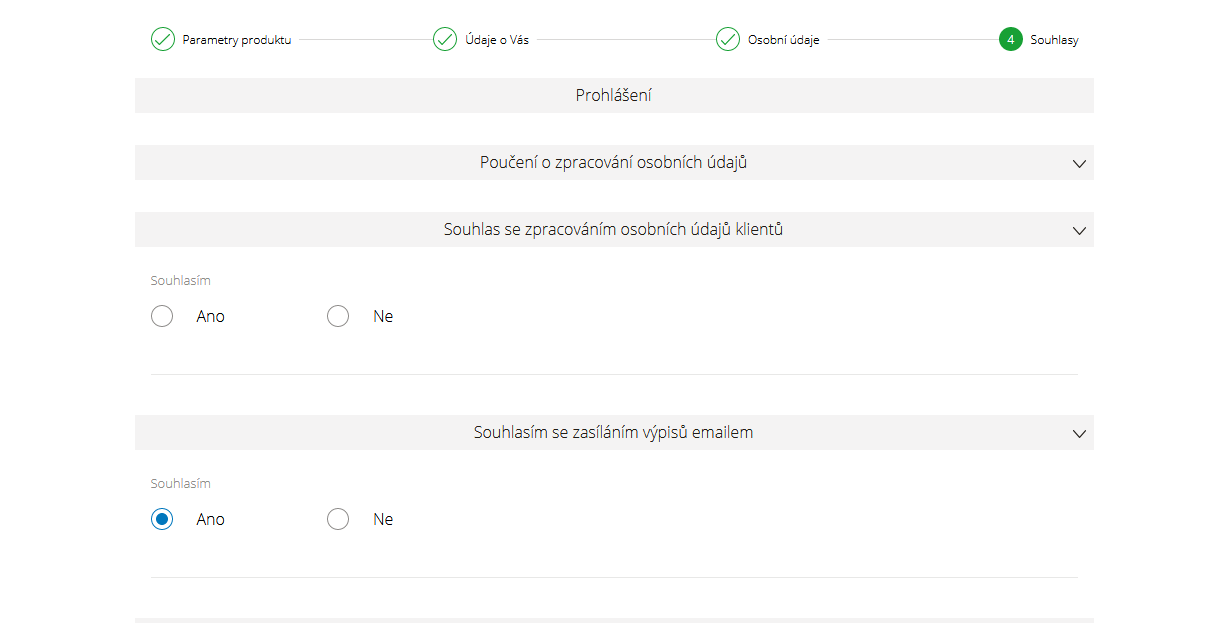Click the Parametry produktu checkmark icon
Viewport: 1231px width, 623px height.
[162, 40]
